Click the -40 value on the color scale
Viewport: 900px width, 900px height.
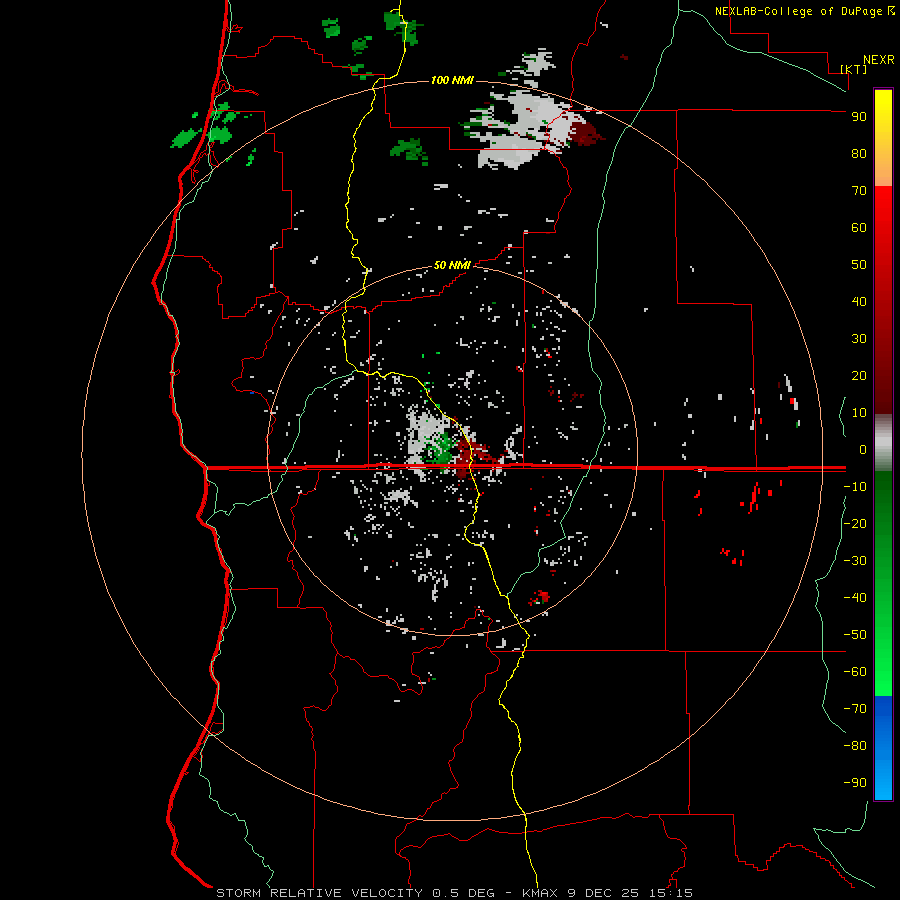pyautogui.click(x=855, y=598)
